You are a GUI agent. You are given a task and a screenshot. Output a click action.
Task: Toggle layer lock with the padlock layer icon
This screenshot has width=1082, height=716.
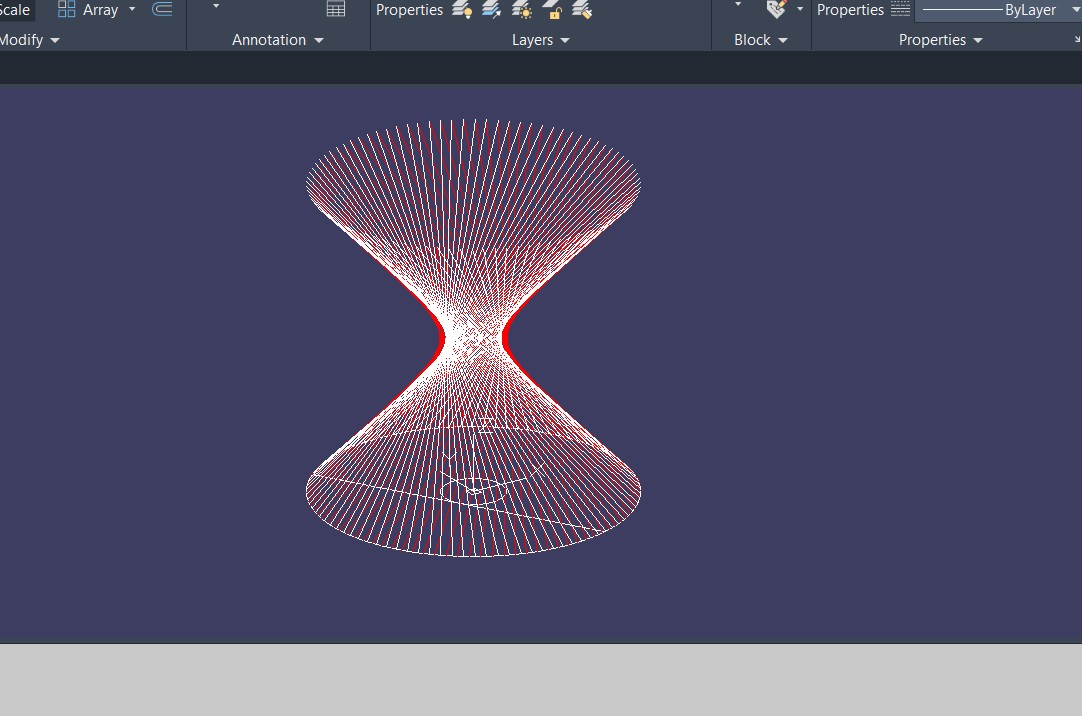pyautogui.click(x=552, y=10)
